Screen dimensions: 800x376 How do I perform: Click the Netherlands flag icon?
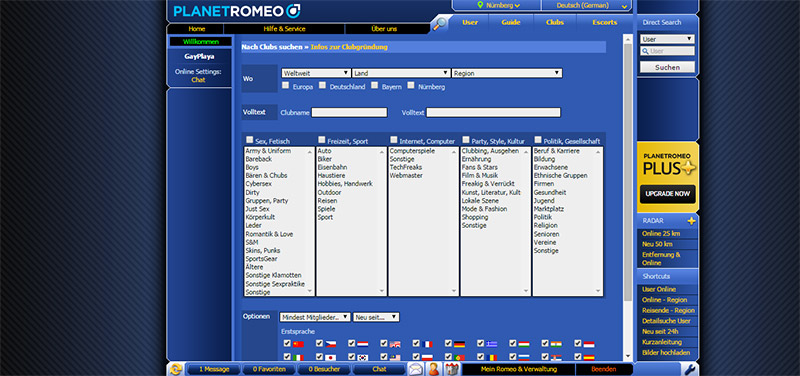(x=363, y=344)
